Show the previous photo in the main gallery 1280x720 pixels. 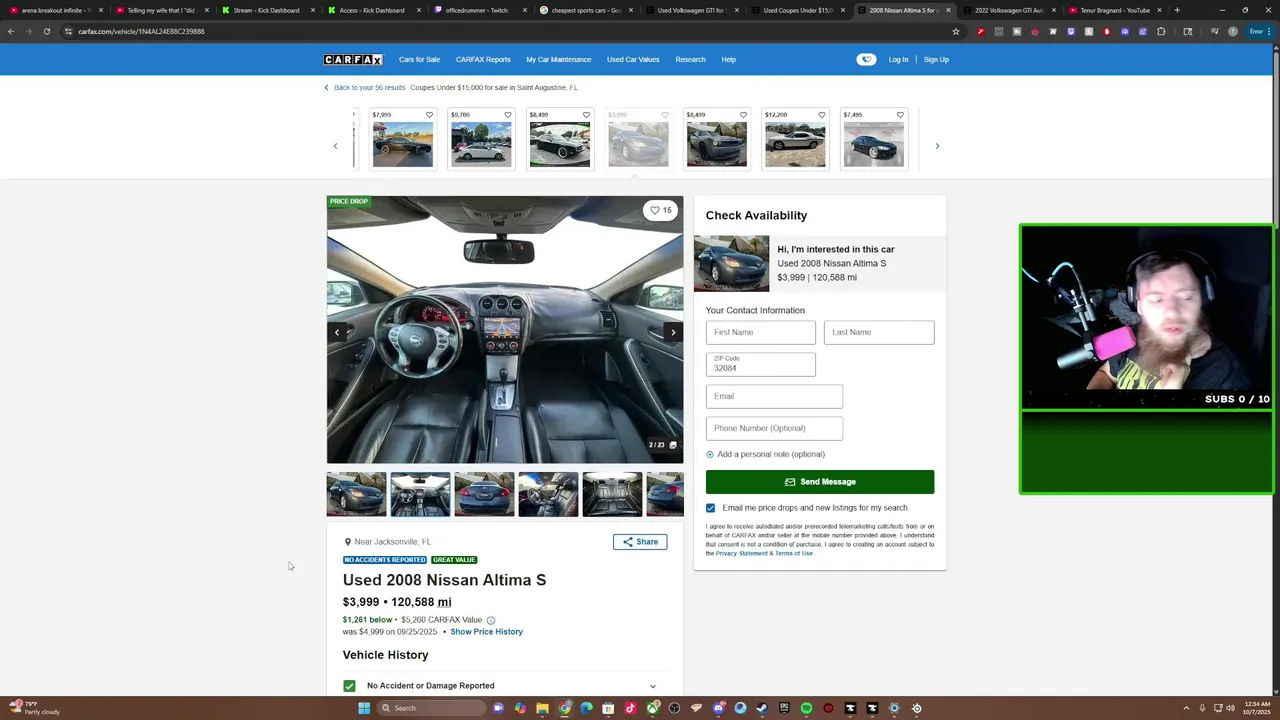click(337, 332)
